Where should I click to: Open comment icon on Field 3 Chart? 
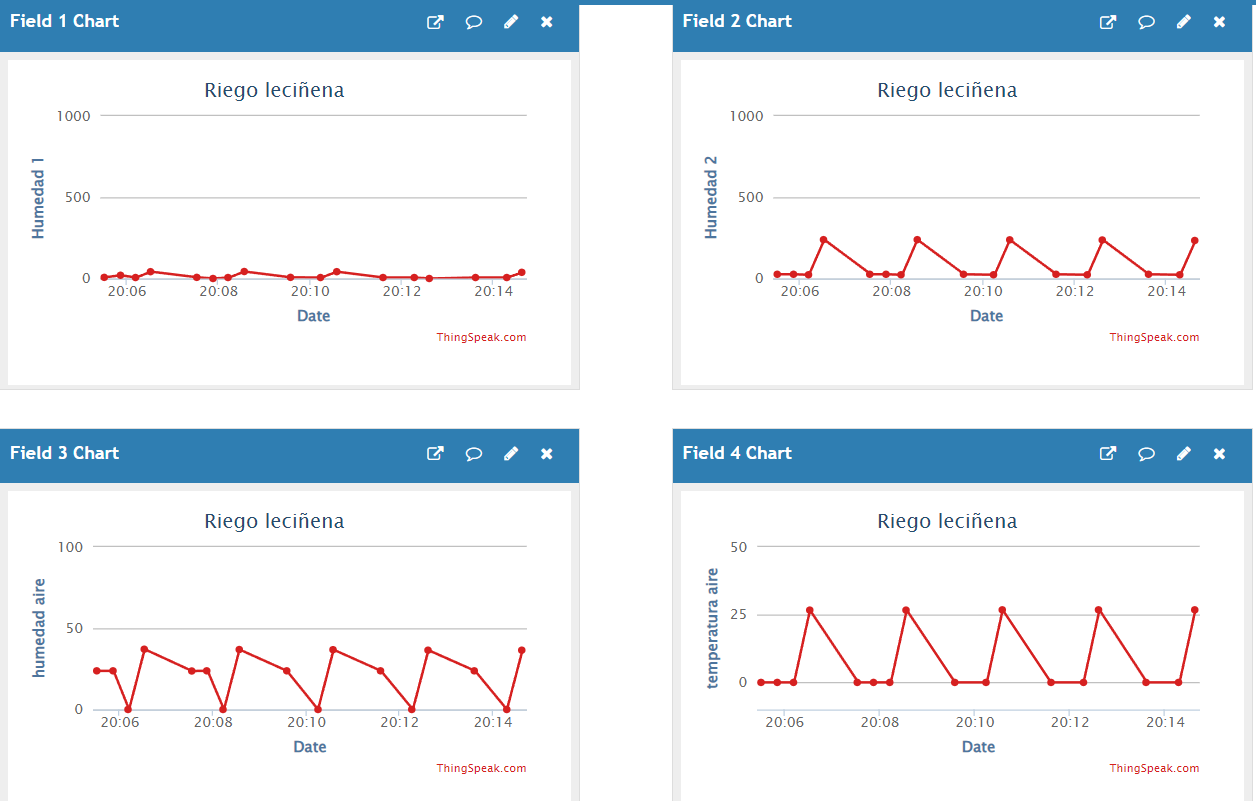pos(474,454)
